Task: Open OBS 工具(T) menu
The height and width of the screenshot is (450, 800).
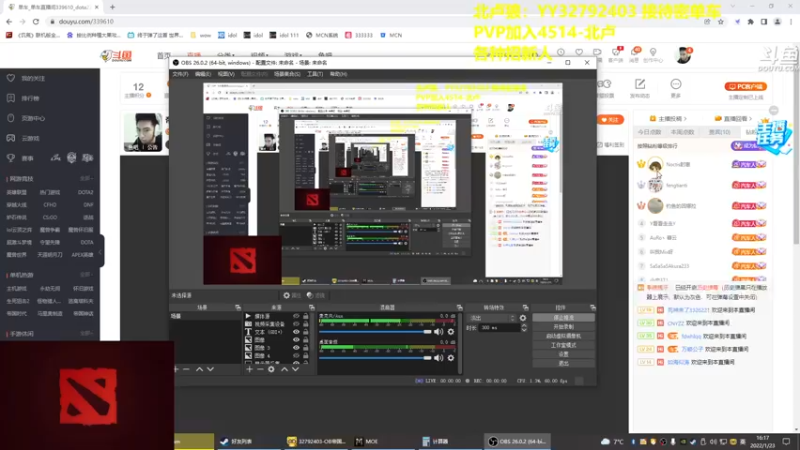Action: tap(315, 74)
